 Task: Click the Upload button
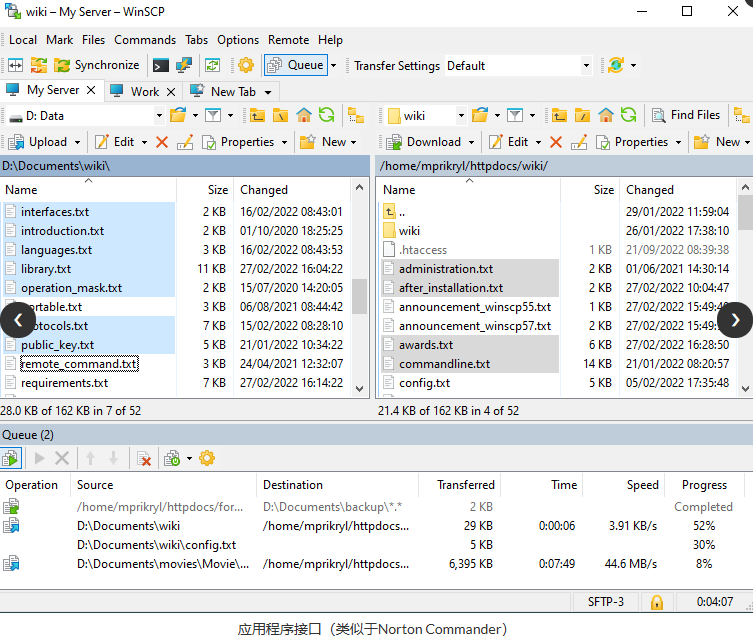click(38, 142)
